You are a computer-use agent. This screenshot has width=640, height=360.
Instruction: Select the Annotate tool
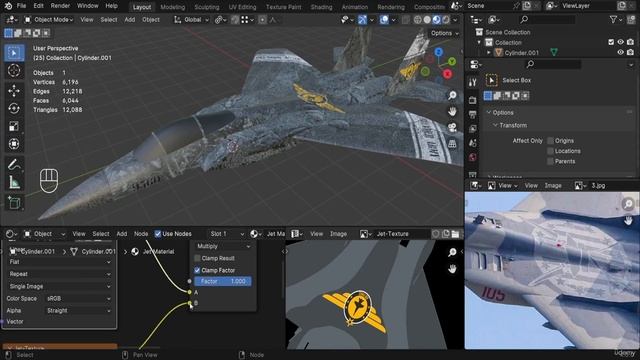point(14,164)
